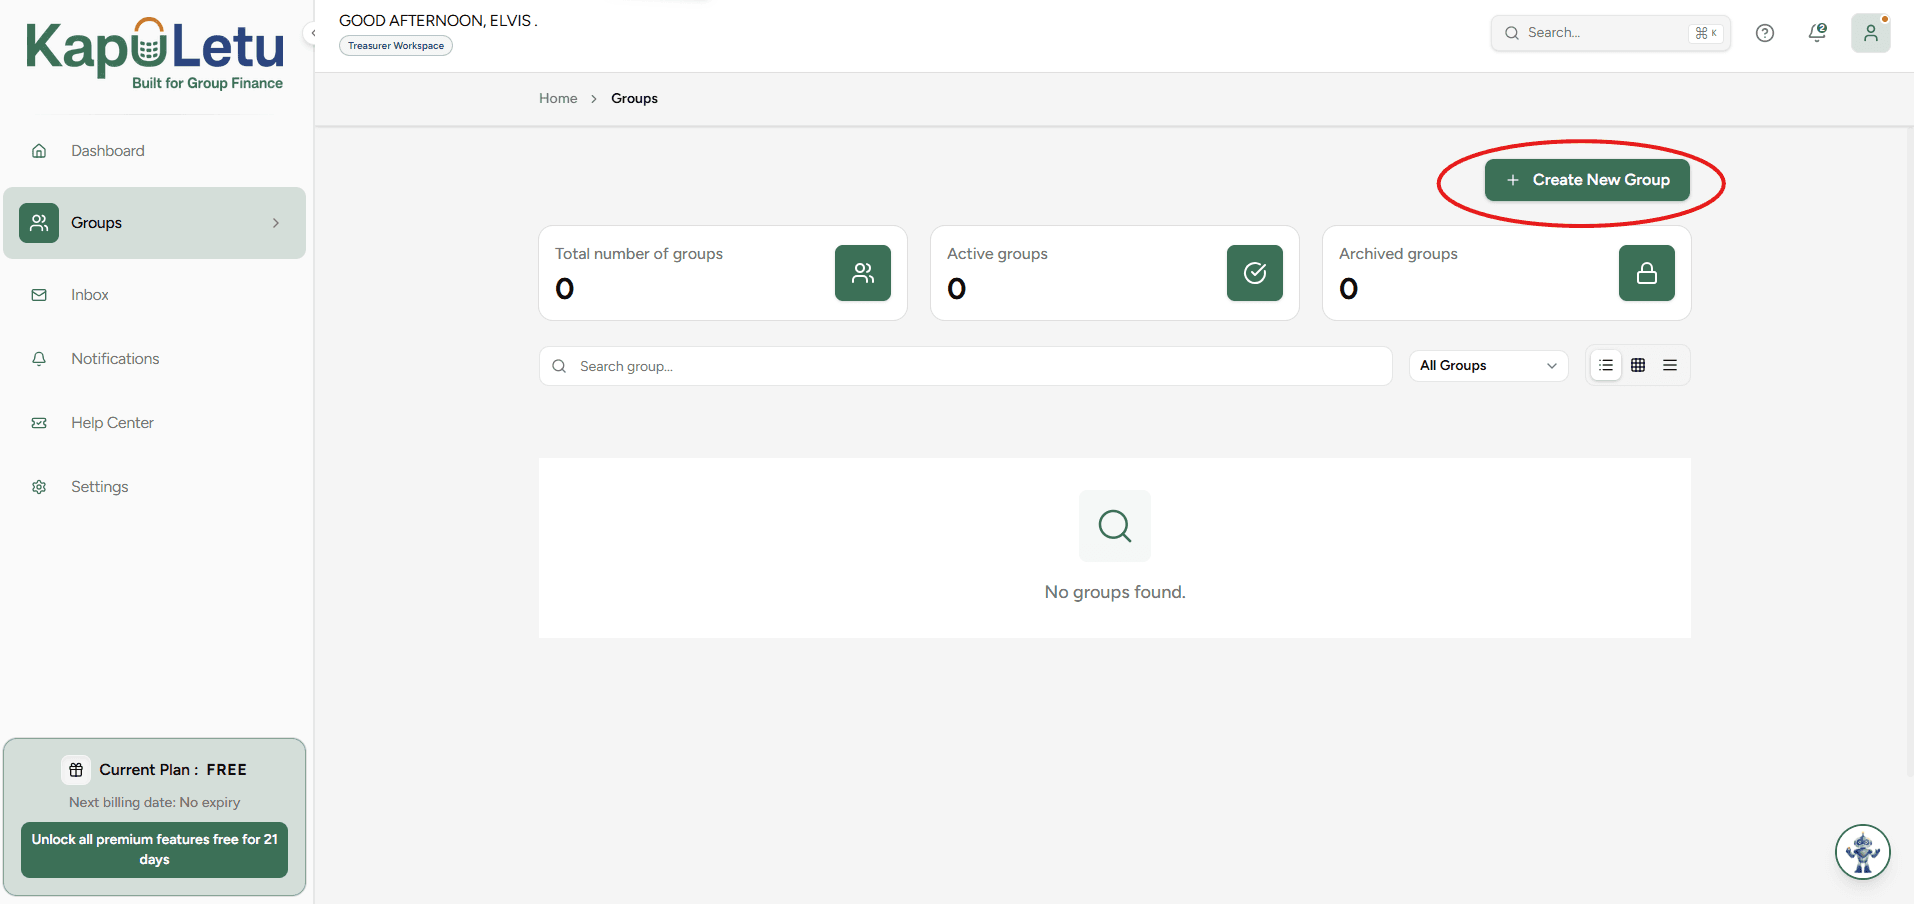
Task: Click the Dashboard home icon
Action: coord(39,151)
